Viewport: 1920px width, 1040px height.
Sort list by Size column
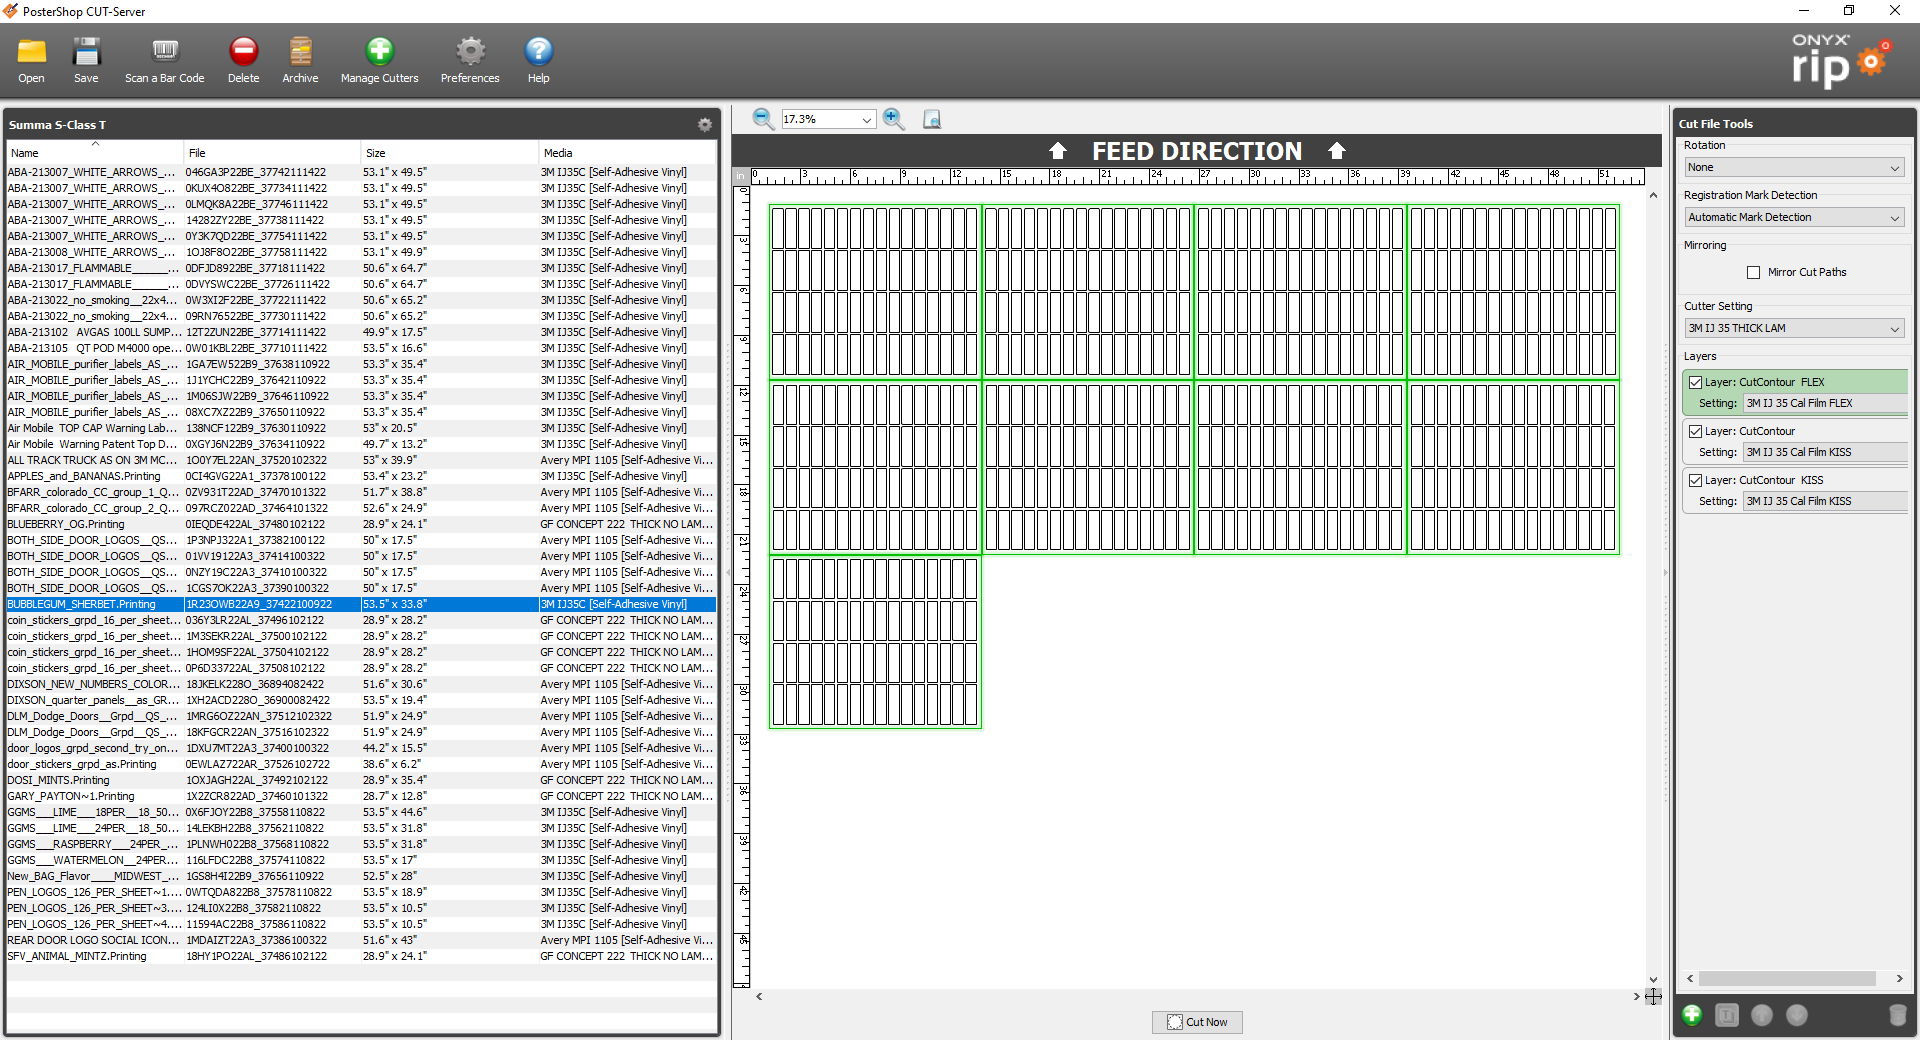click(450, 153)
